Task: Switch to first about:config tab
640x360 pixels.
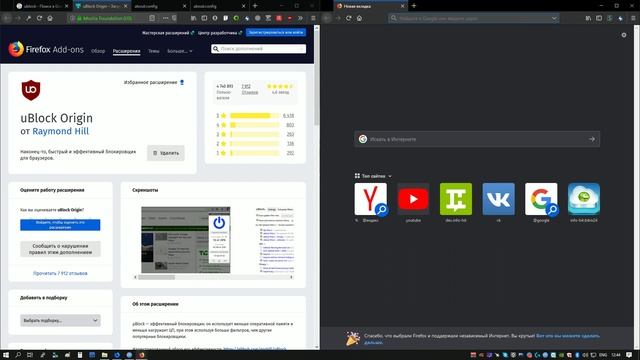Action: click(160, 6)
